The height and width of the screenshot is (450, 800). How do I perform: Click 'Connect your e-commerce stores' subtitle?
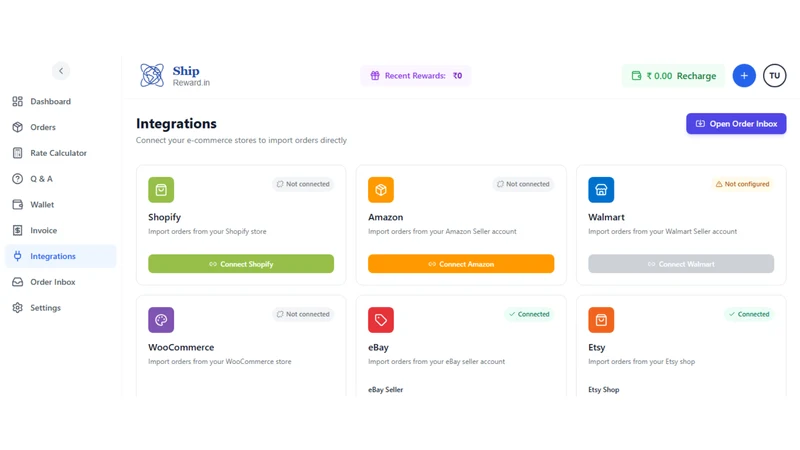tap(241, 140)
